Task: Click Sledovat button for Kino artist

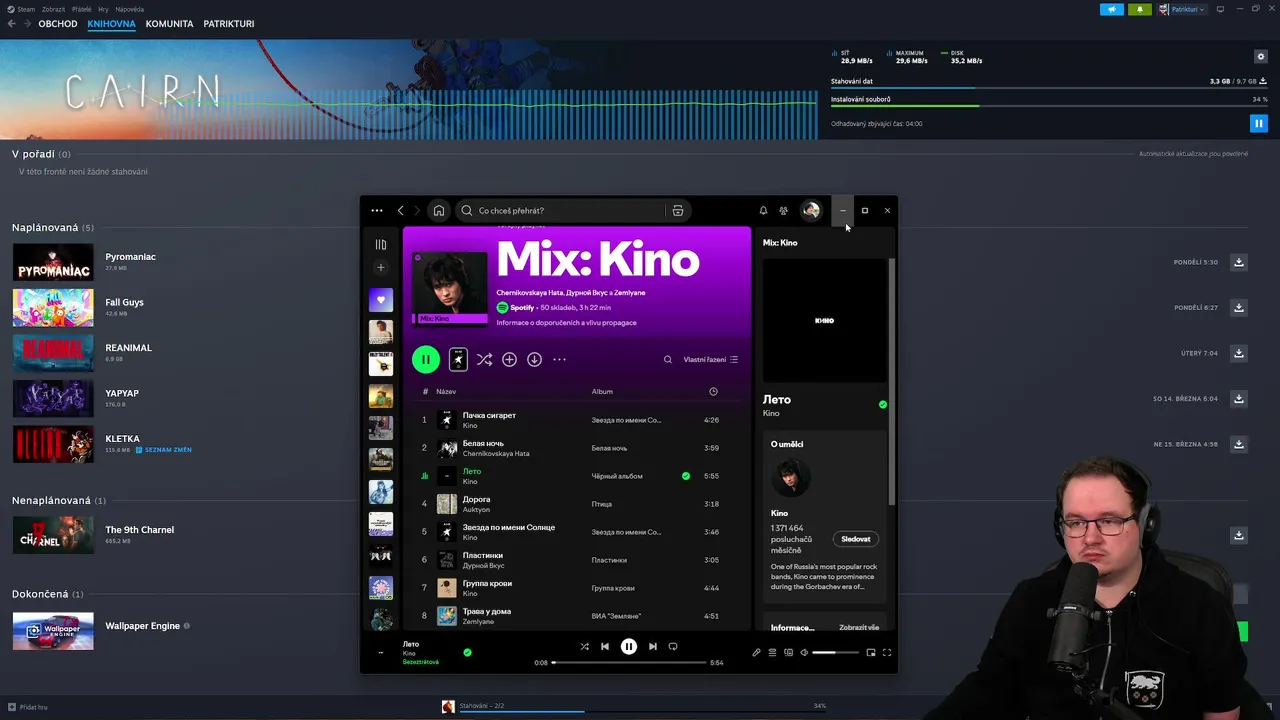Action: (x=856, y=539)
